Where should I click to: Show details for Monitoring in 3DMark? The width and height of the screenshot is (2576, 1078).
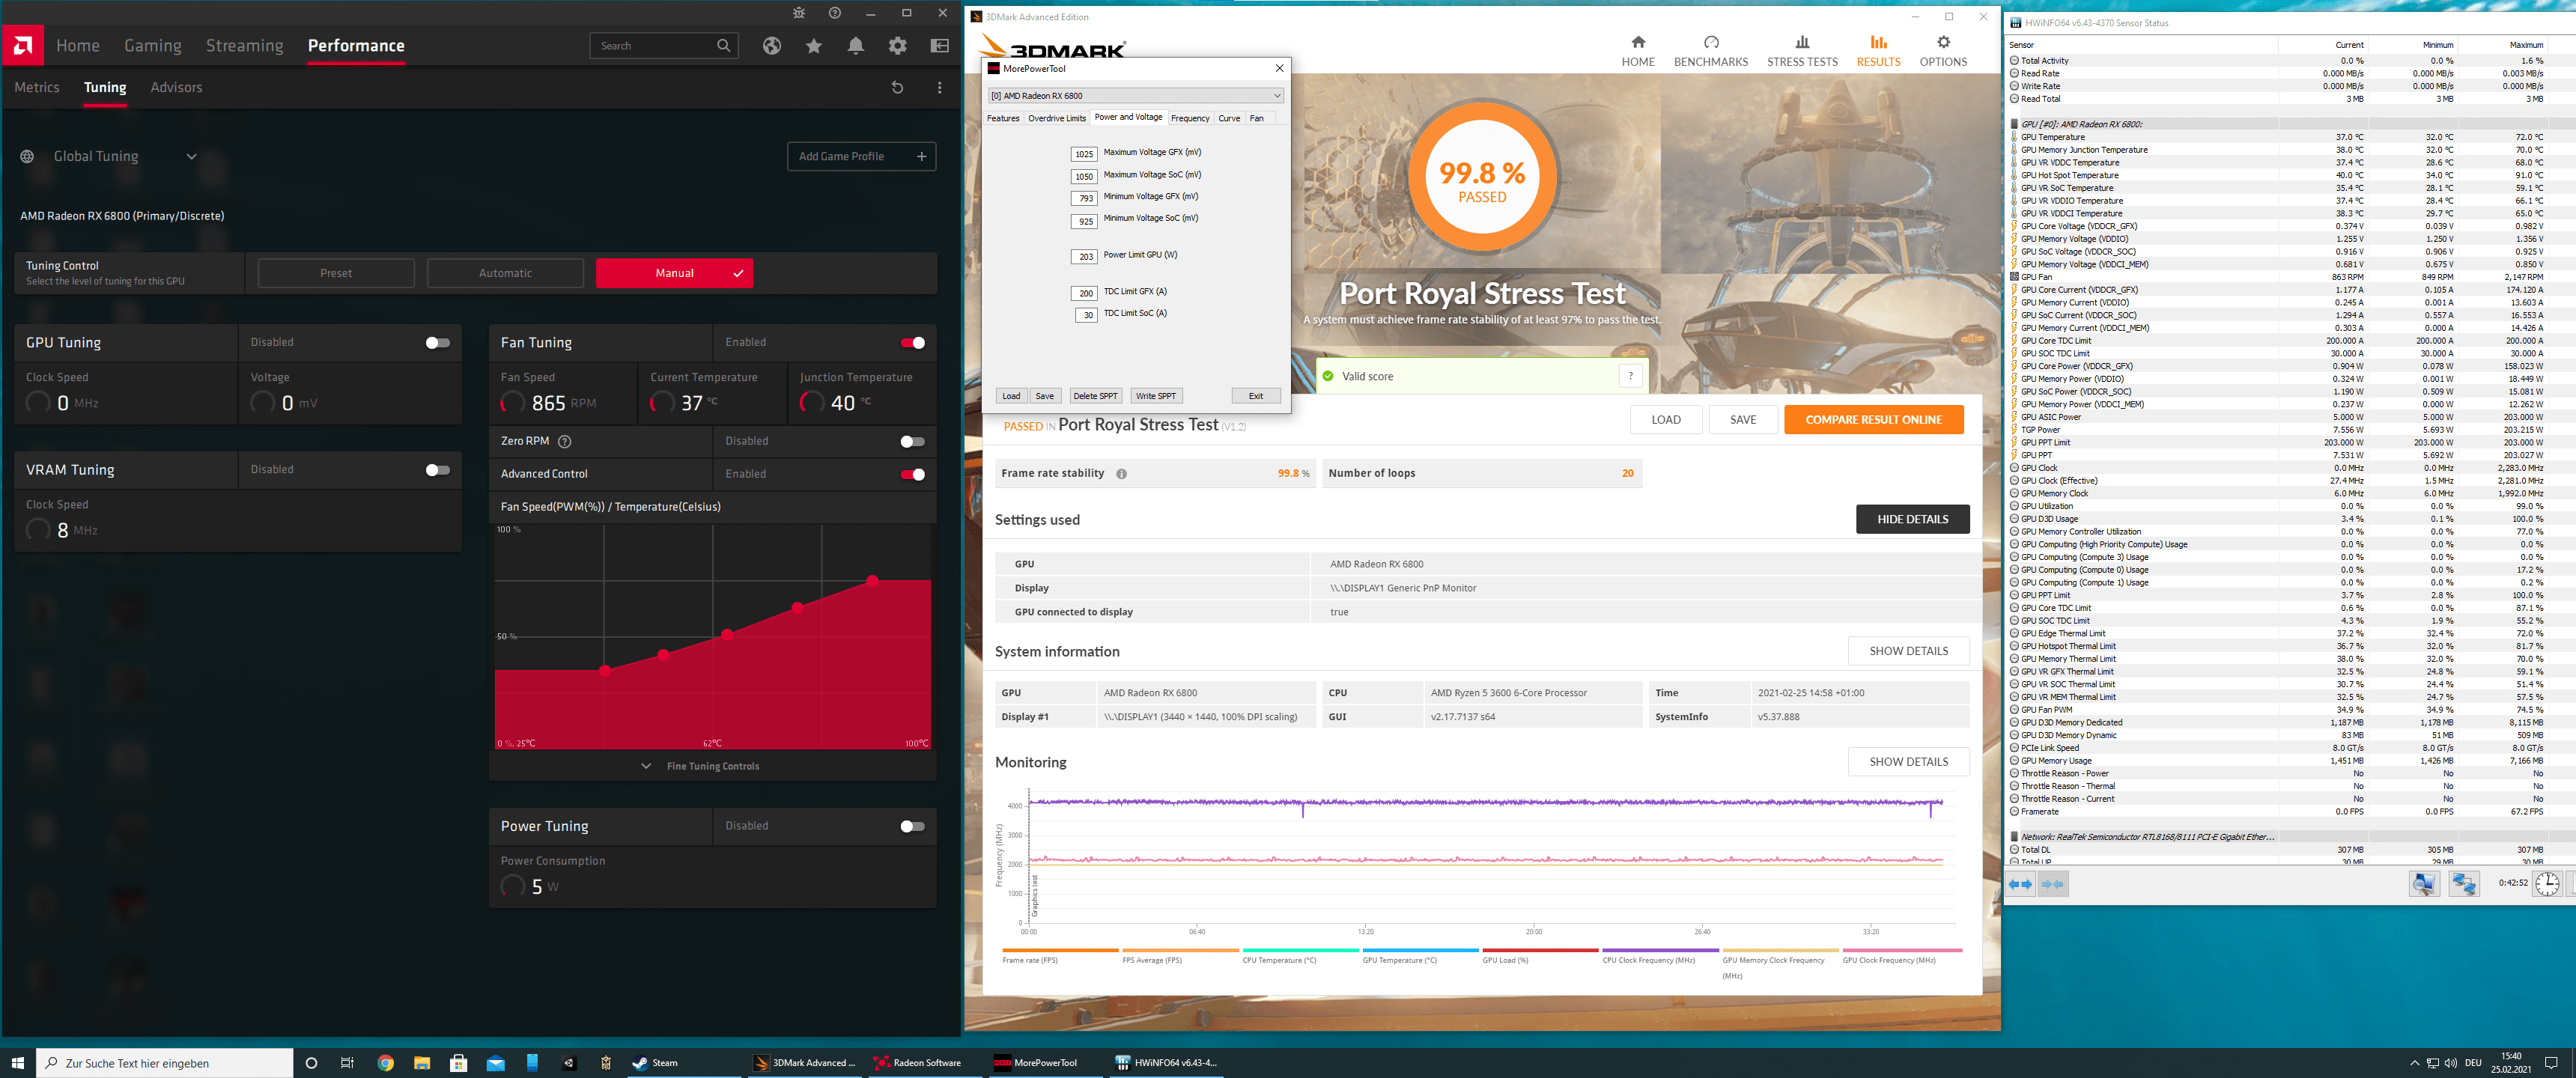[x=1908, y=762]
